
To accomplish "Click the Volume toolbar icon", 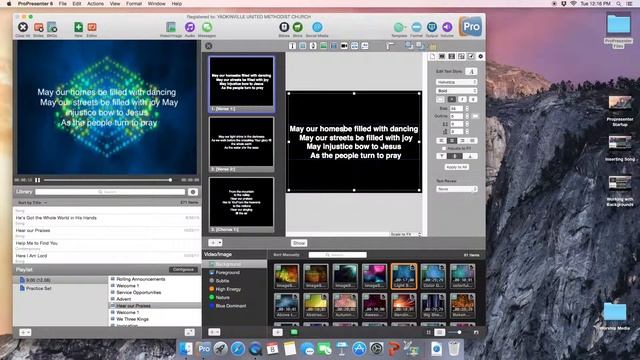I will [x=447, y=27].
